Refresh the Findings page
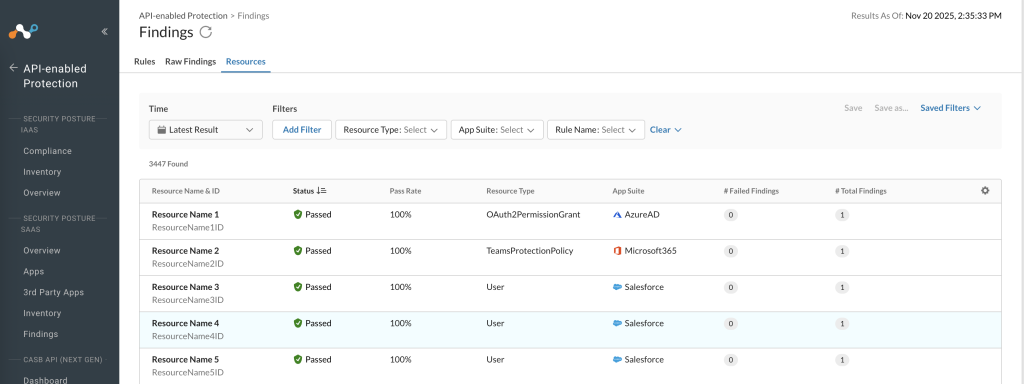The height and width of the screenshot is (384, 1024). click(x=206, y=32)
